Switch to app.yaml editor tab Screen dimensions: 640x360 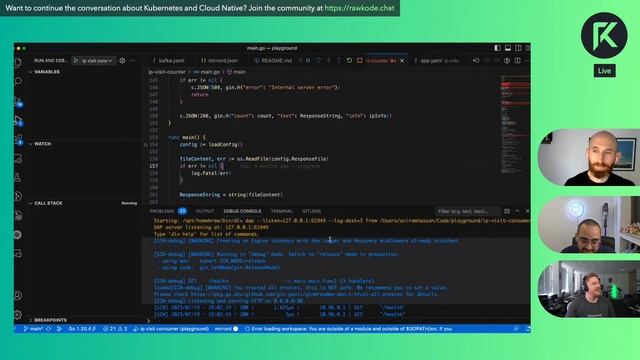click(x=436, y=60)
